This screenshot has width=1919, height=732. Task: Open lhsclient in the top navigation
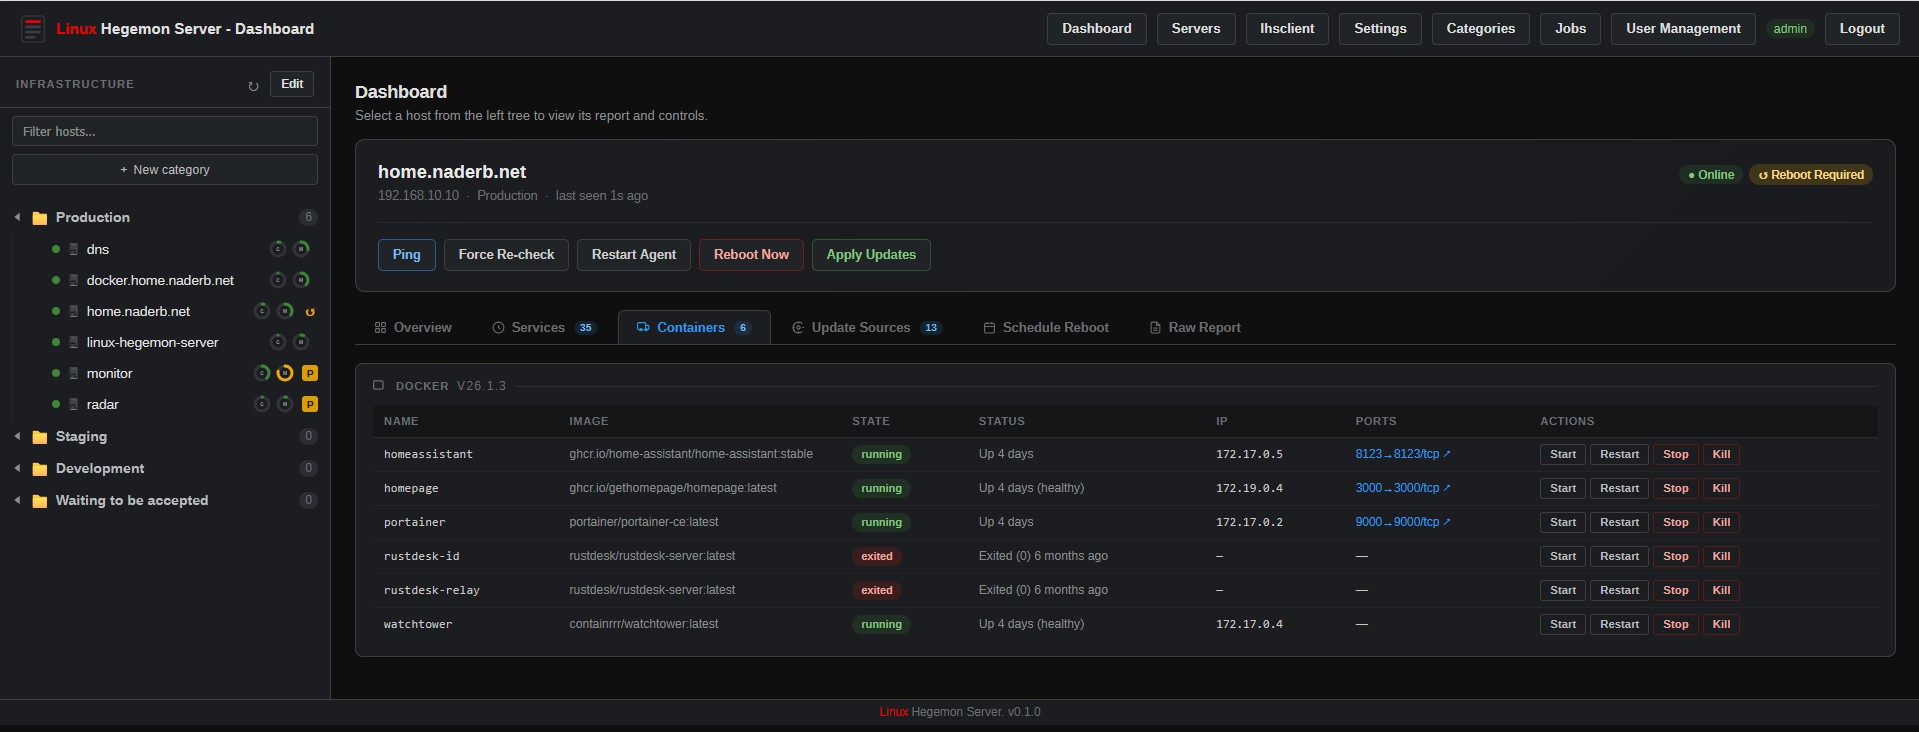[x=1287, y=29]
